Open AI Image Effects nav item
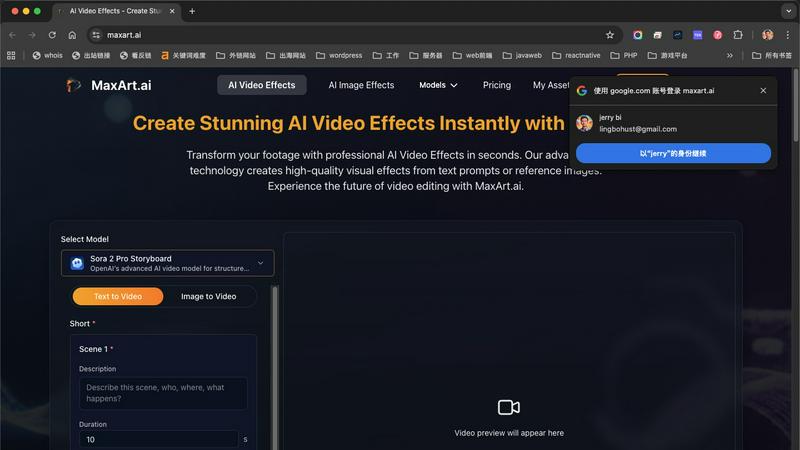Screen dimensions: 800x450 click(x=361, y=85)
